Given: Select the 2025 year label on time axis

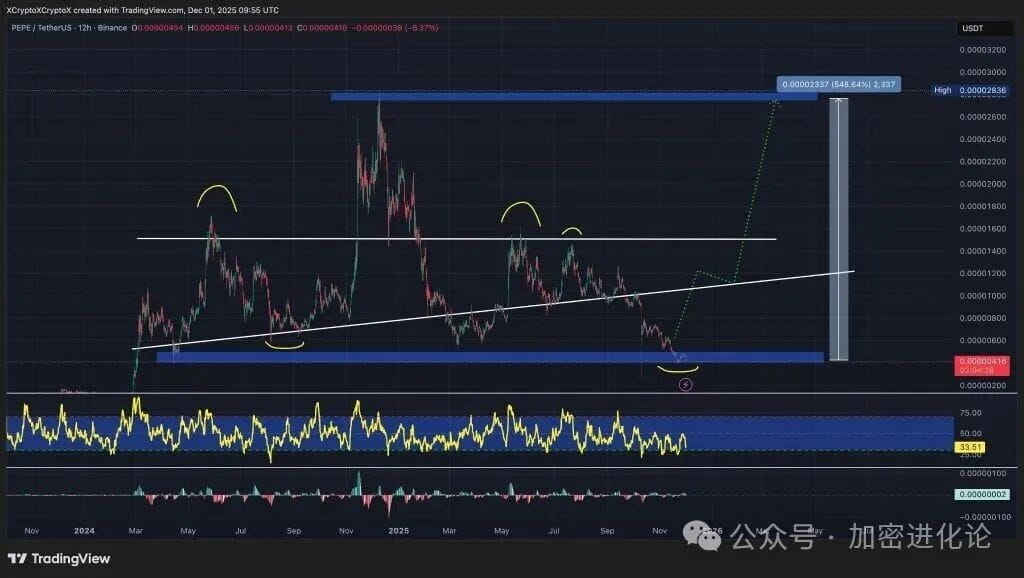Looking at the screenshot, I should (399, 532).
